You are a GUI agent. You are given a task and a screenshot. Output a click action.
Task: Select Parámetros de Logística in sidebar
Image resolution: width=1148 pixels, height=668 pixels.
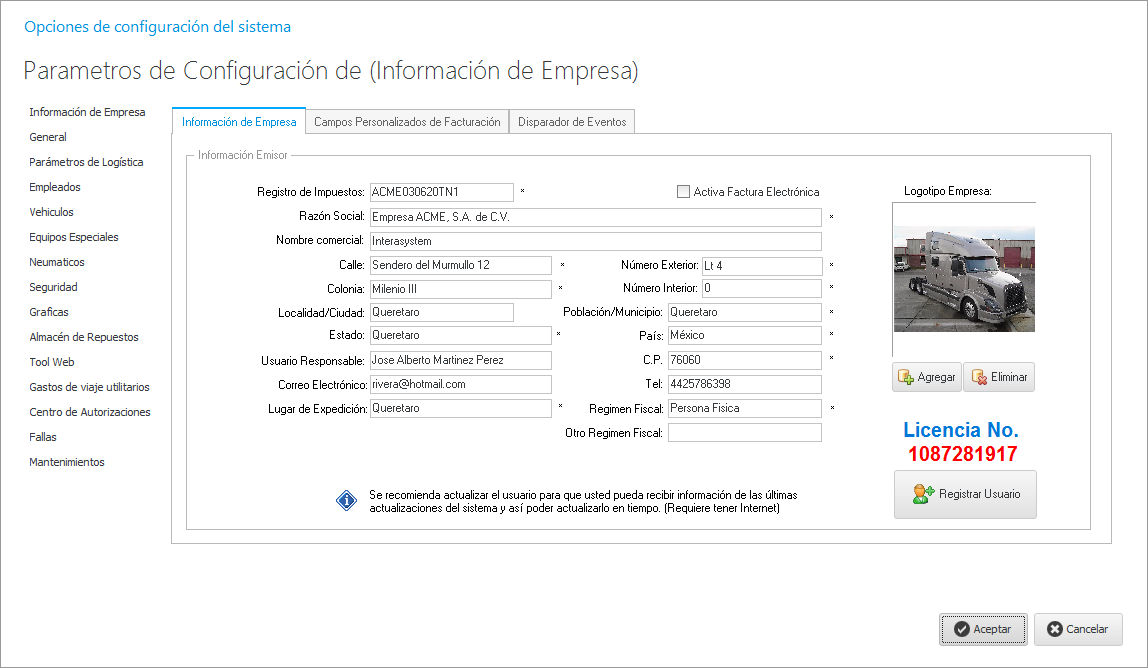pos(86,162)
